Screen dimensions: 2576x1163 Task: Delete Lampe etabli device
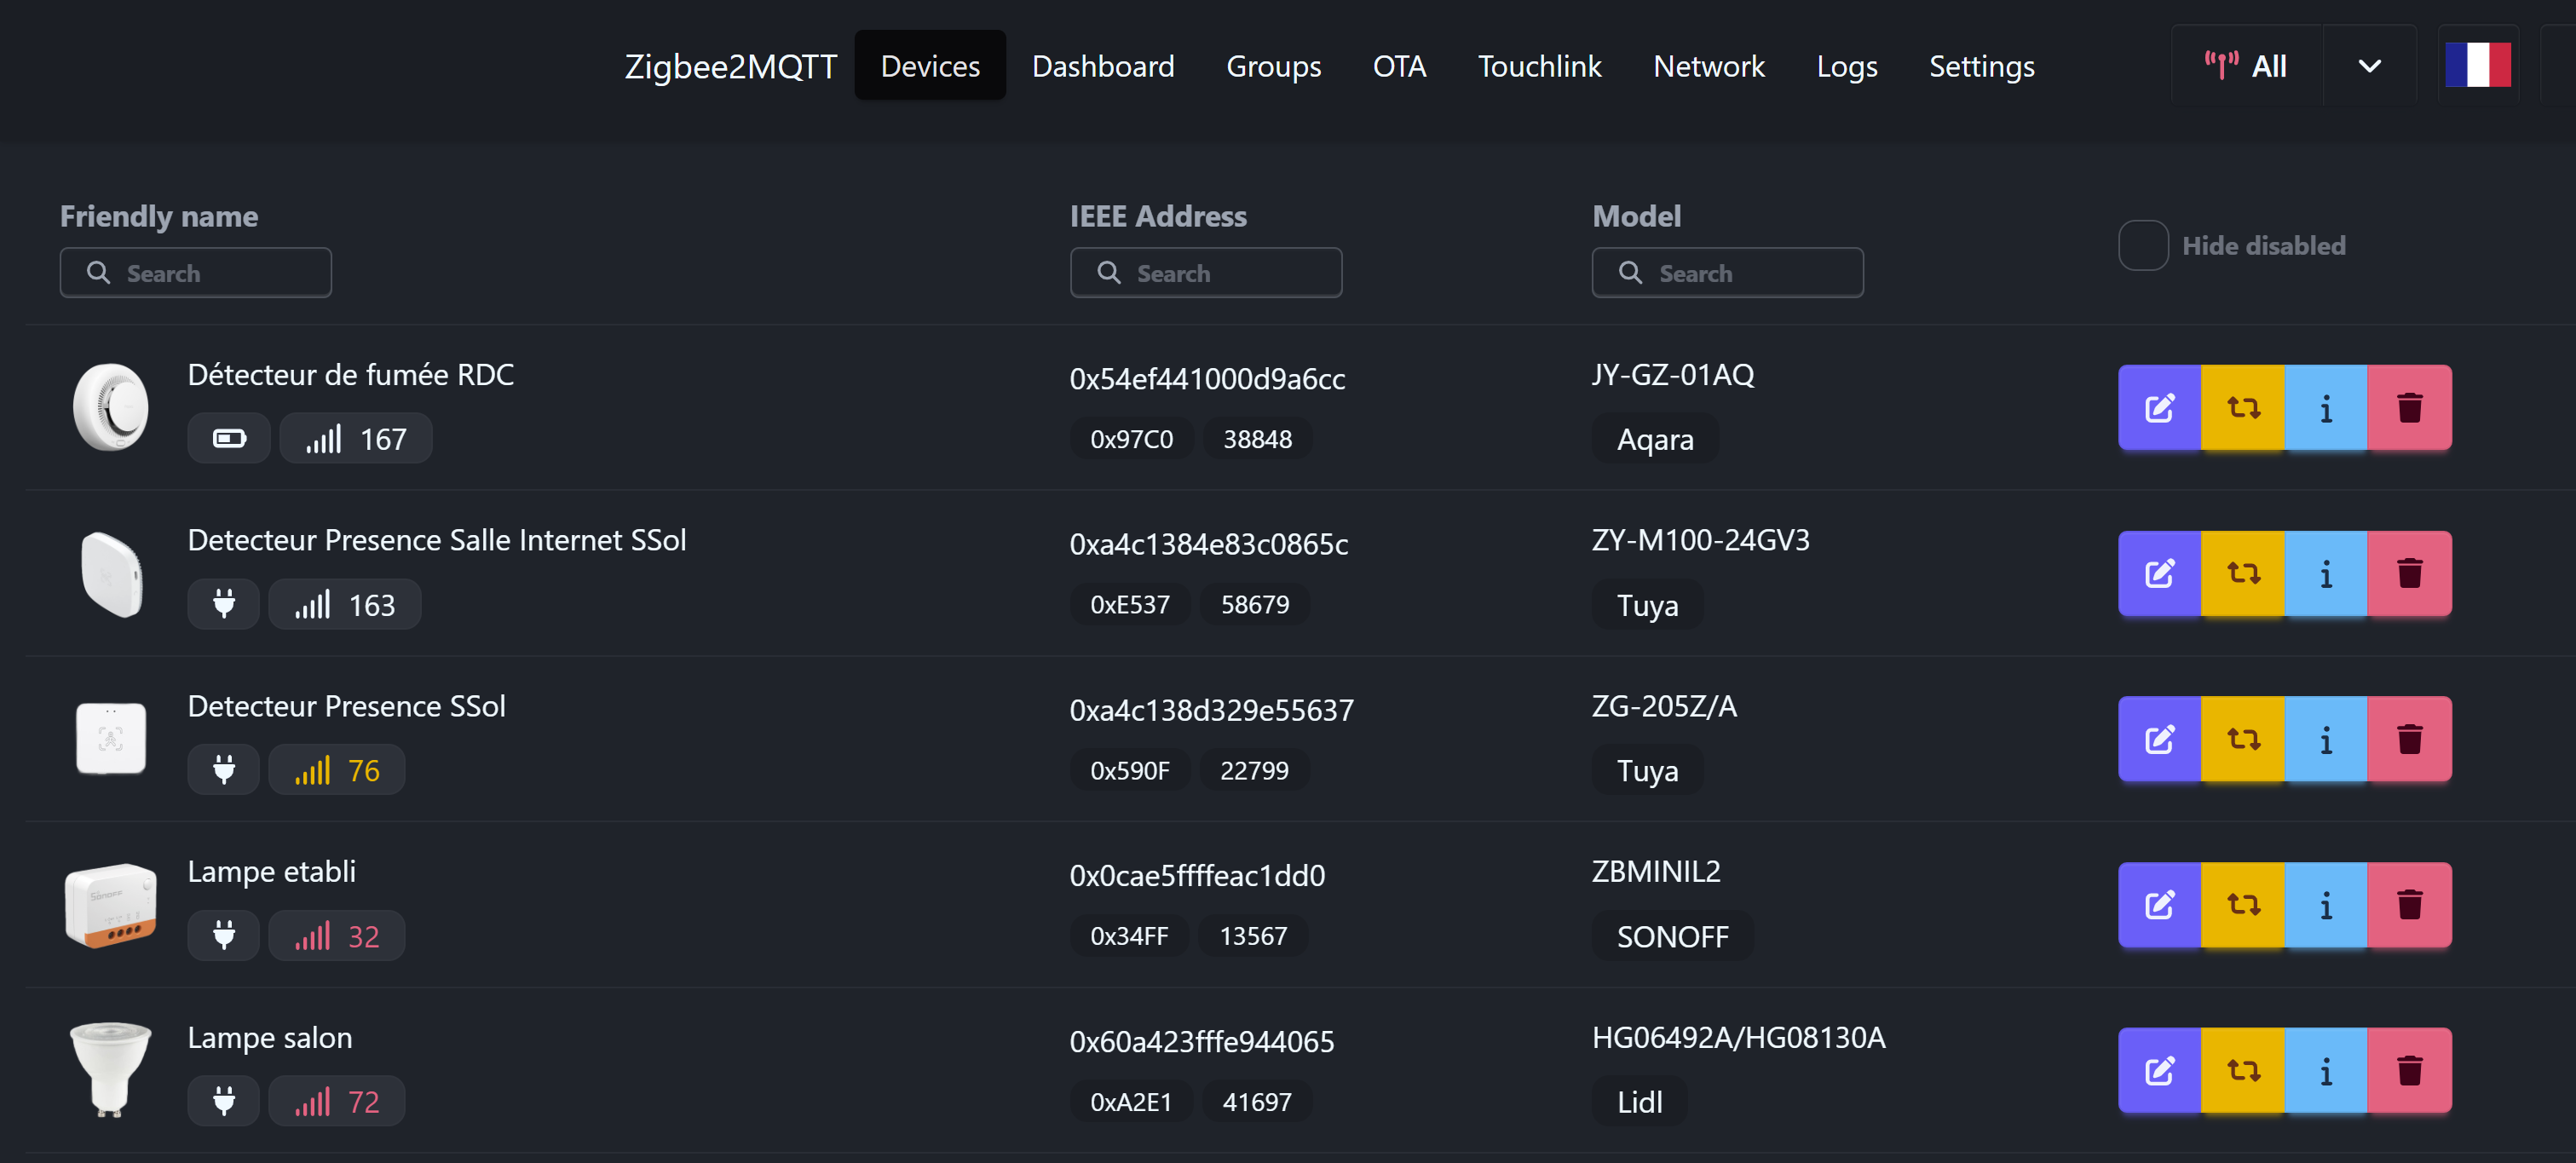click(x=2409, y=905)
